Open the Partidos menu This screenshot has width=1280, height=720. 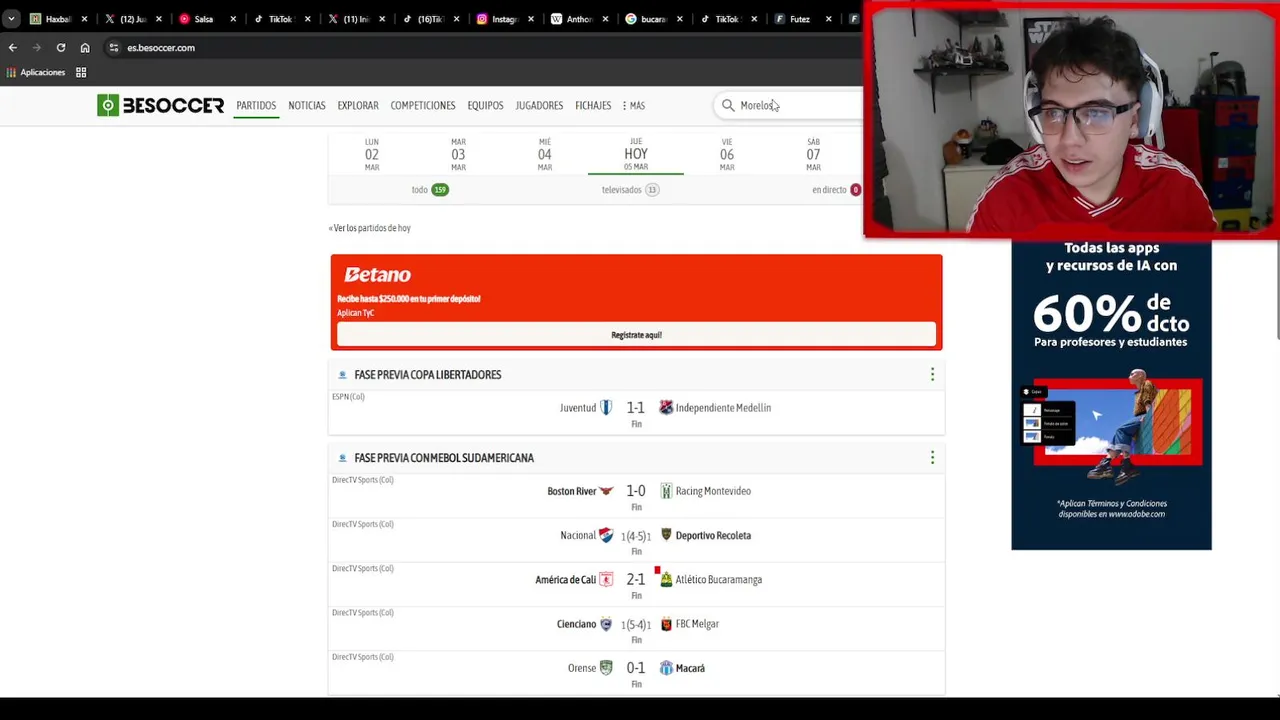tap(256, 105)
